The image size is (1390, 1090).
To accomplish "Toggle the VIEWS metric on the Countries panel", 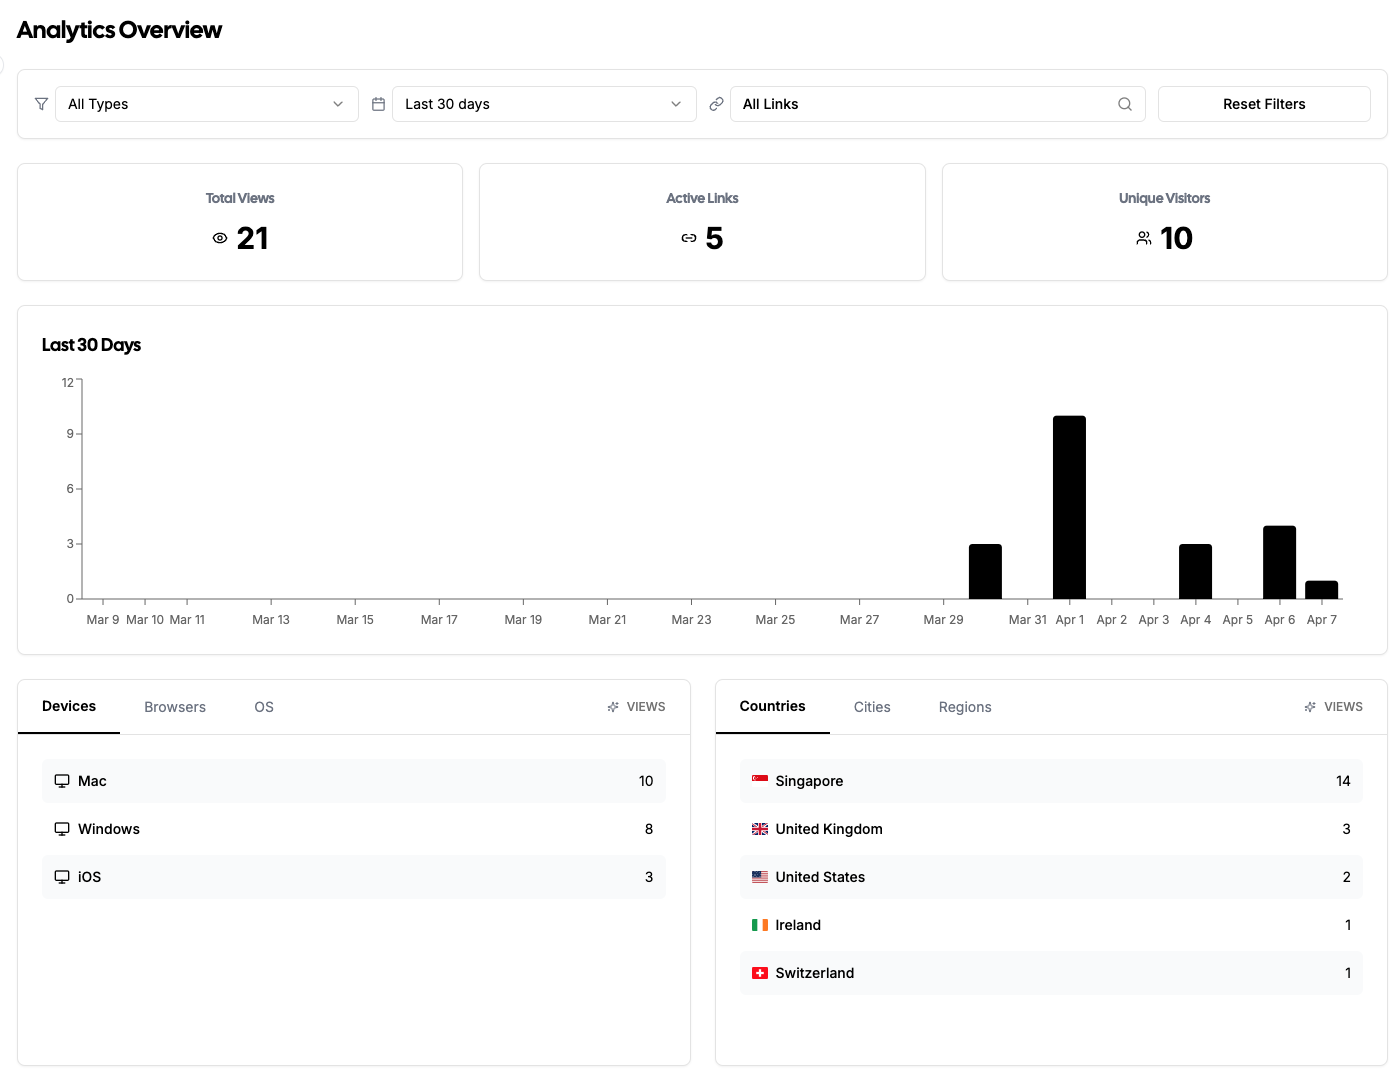I will click(1333, 707).
